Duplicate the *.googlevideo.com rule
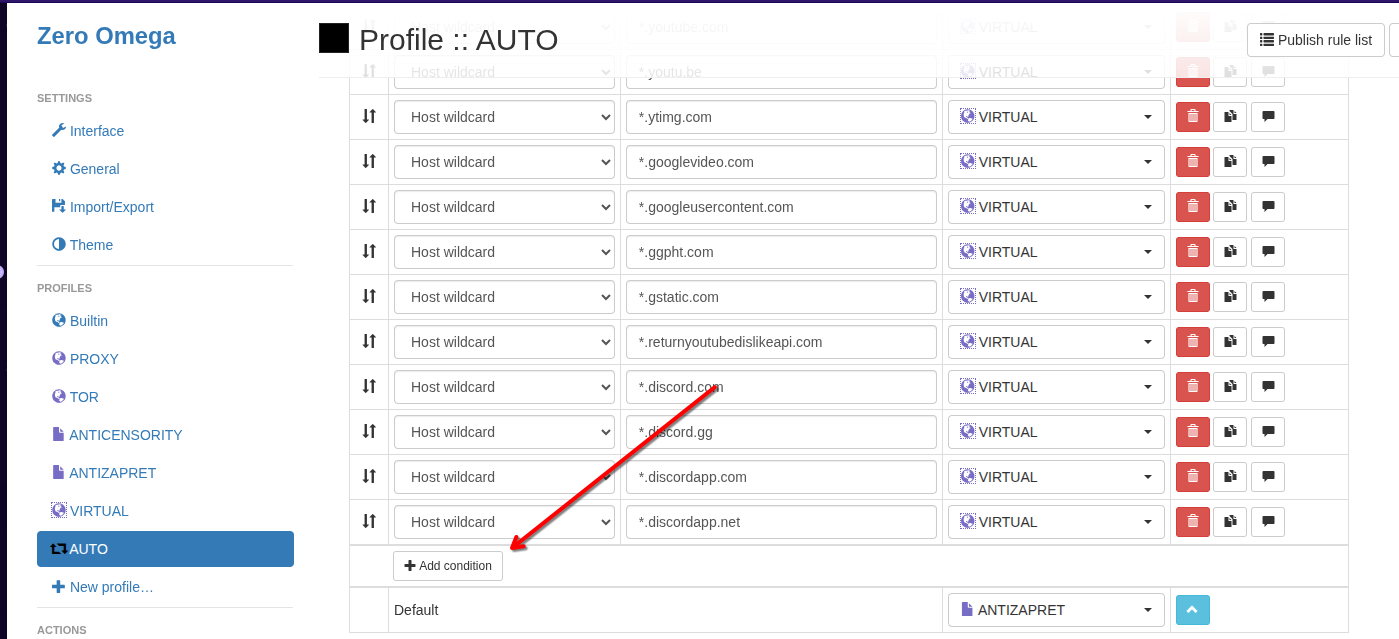Viewport: 1399px width, 639px height. [1230, 162]
